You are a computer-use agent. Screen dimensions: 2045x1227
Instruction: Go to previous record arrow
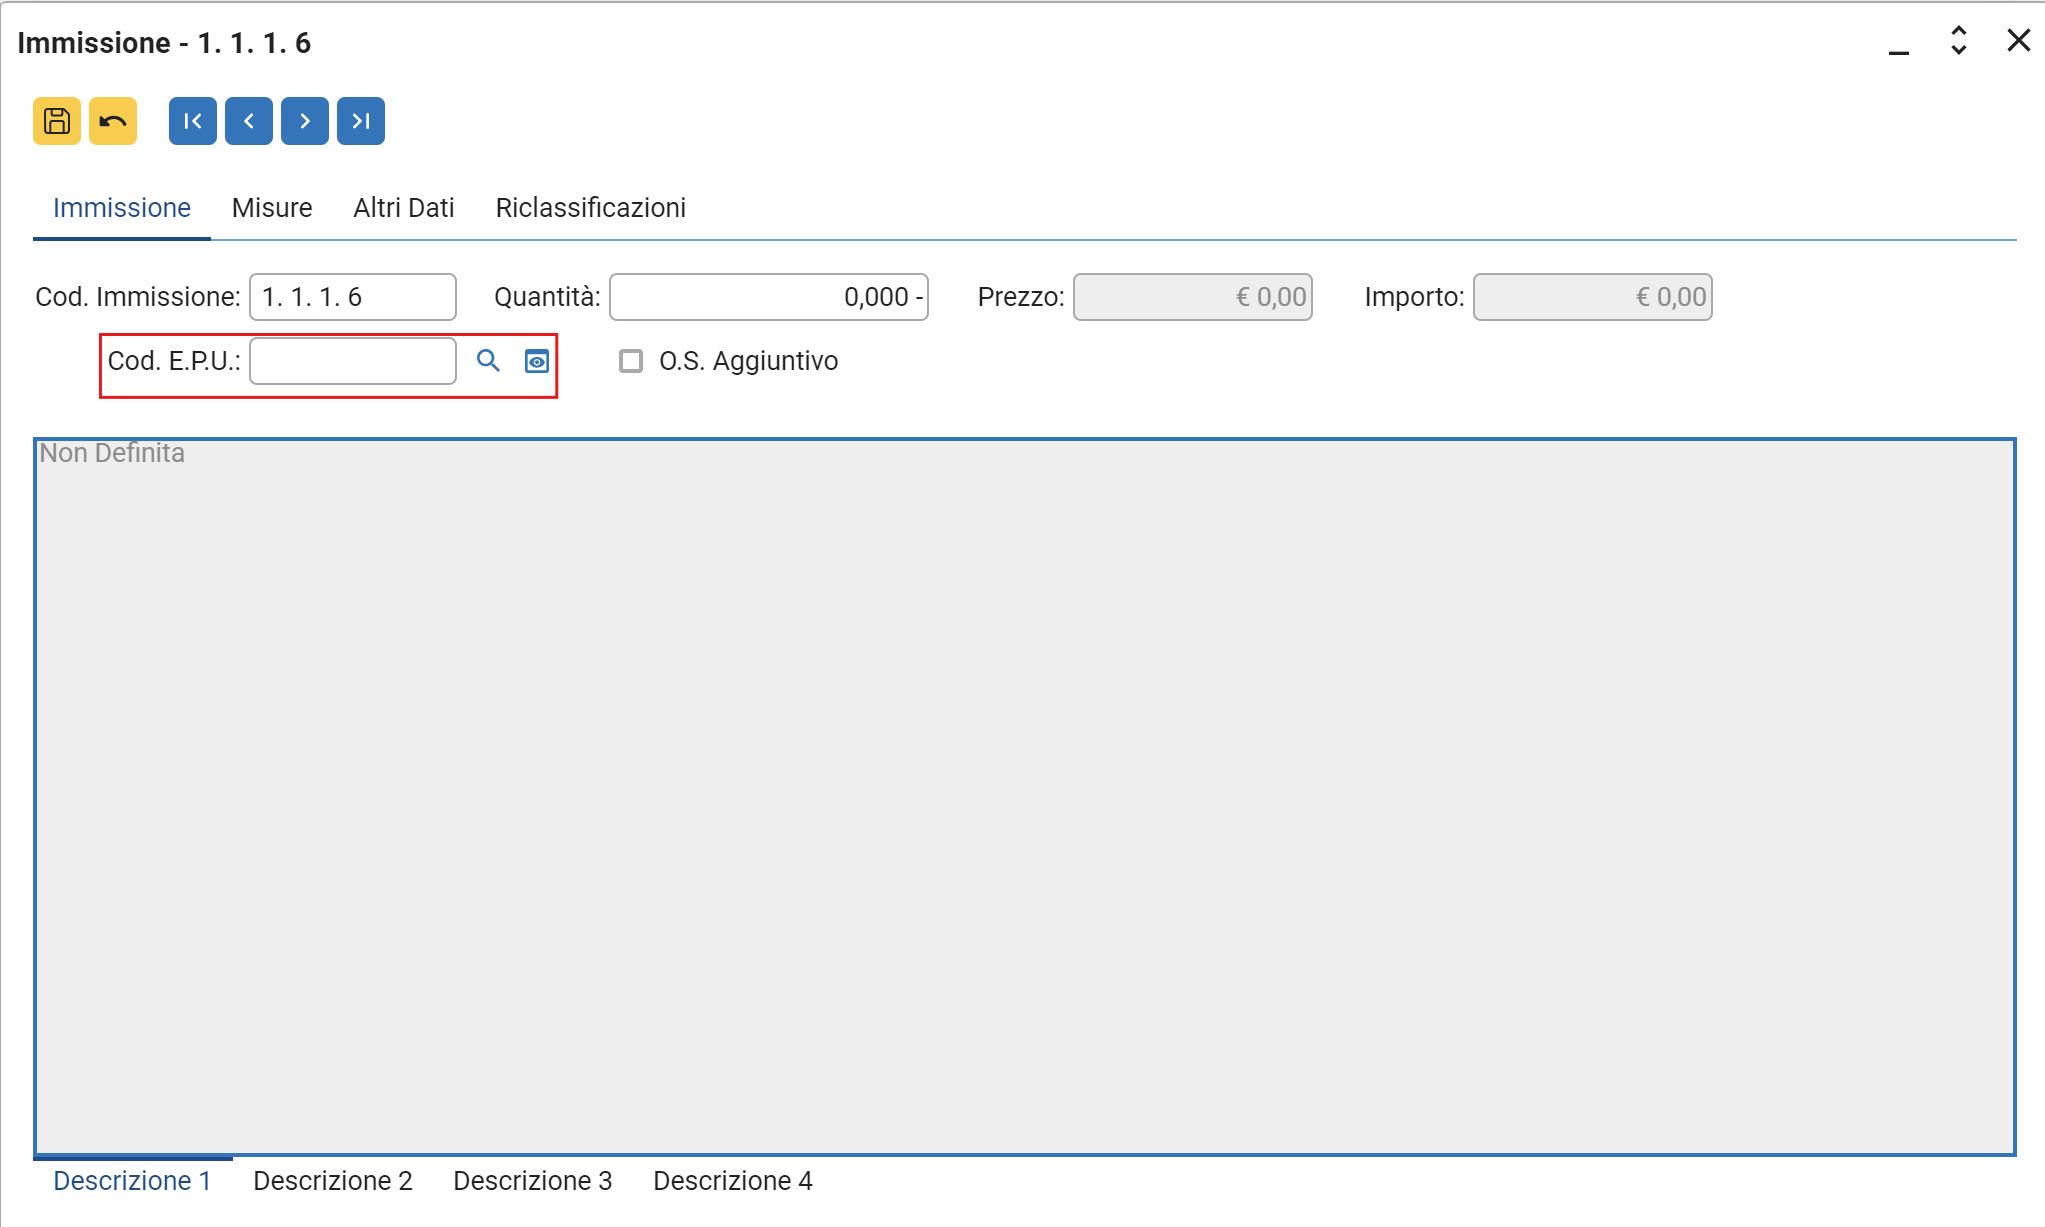click(x=249, y=121)
